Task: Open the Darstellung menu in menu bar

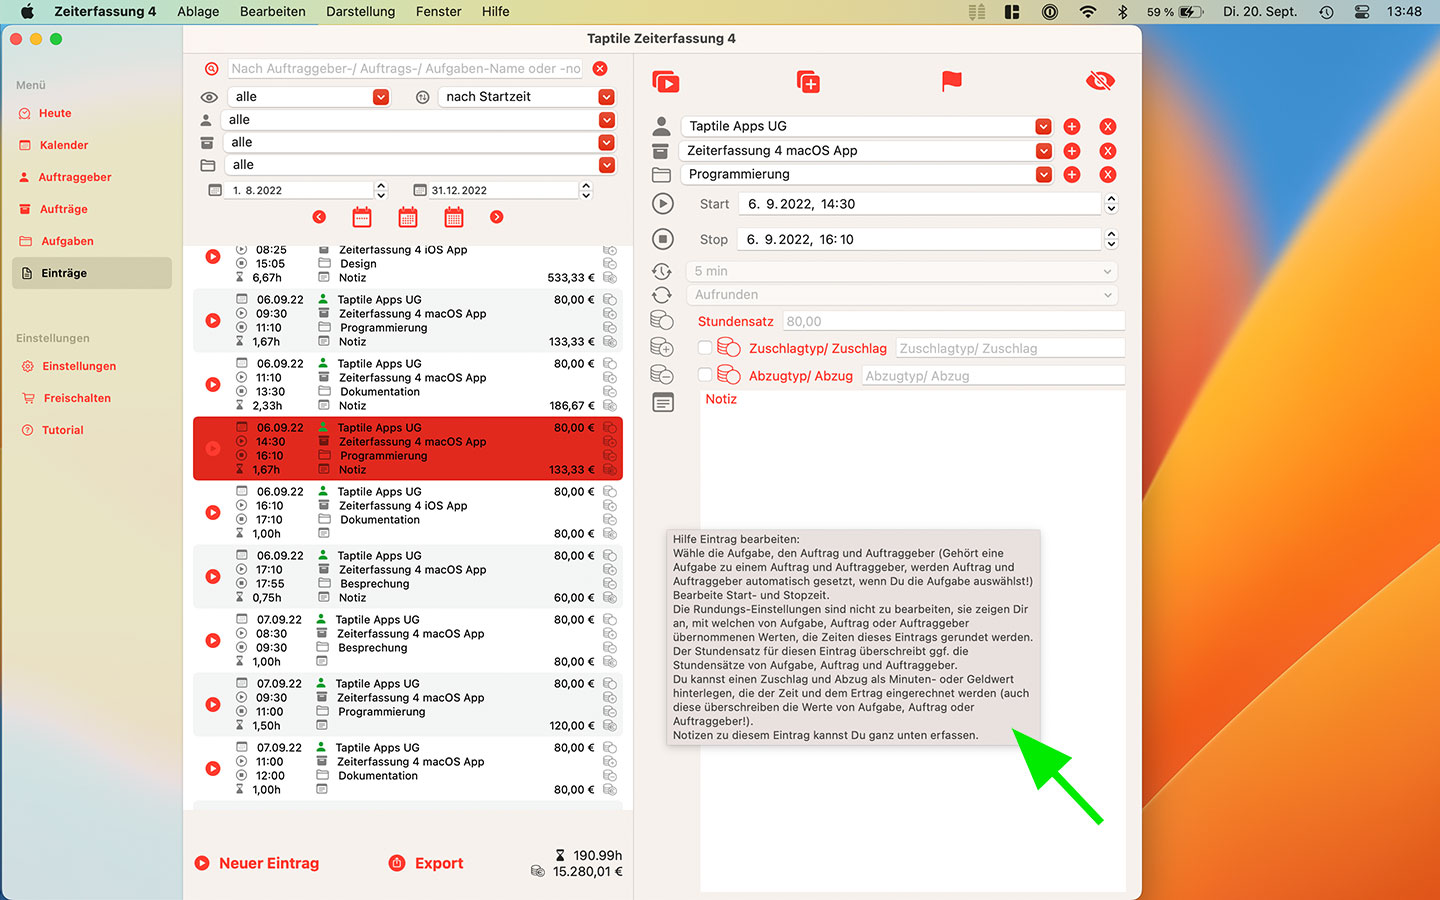Action: pos(360,12)
